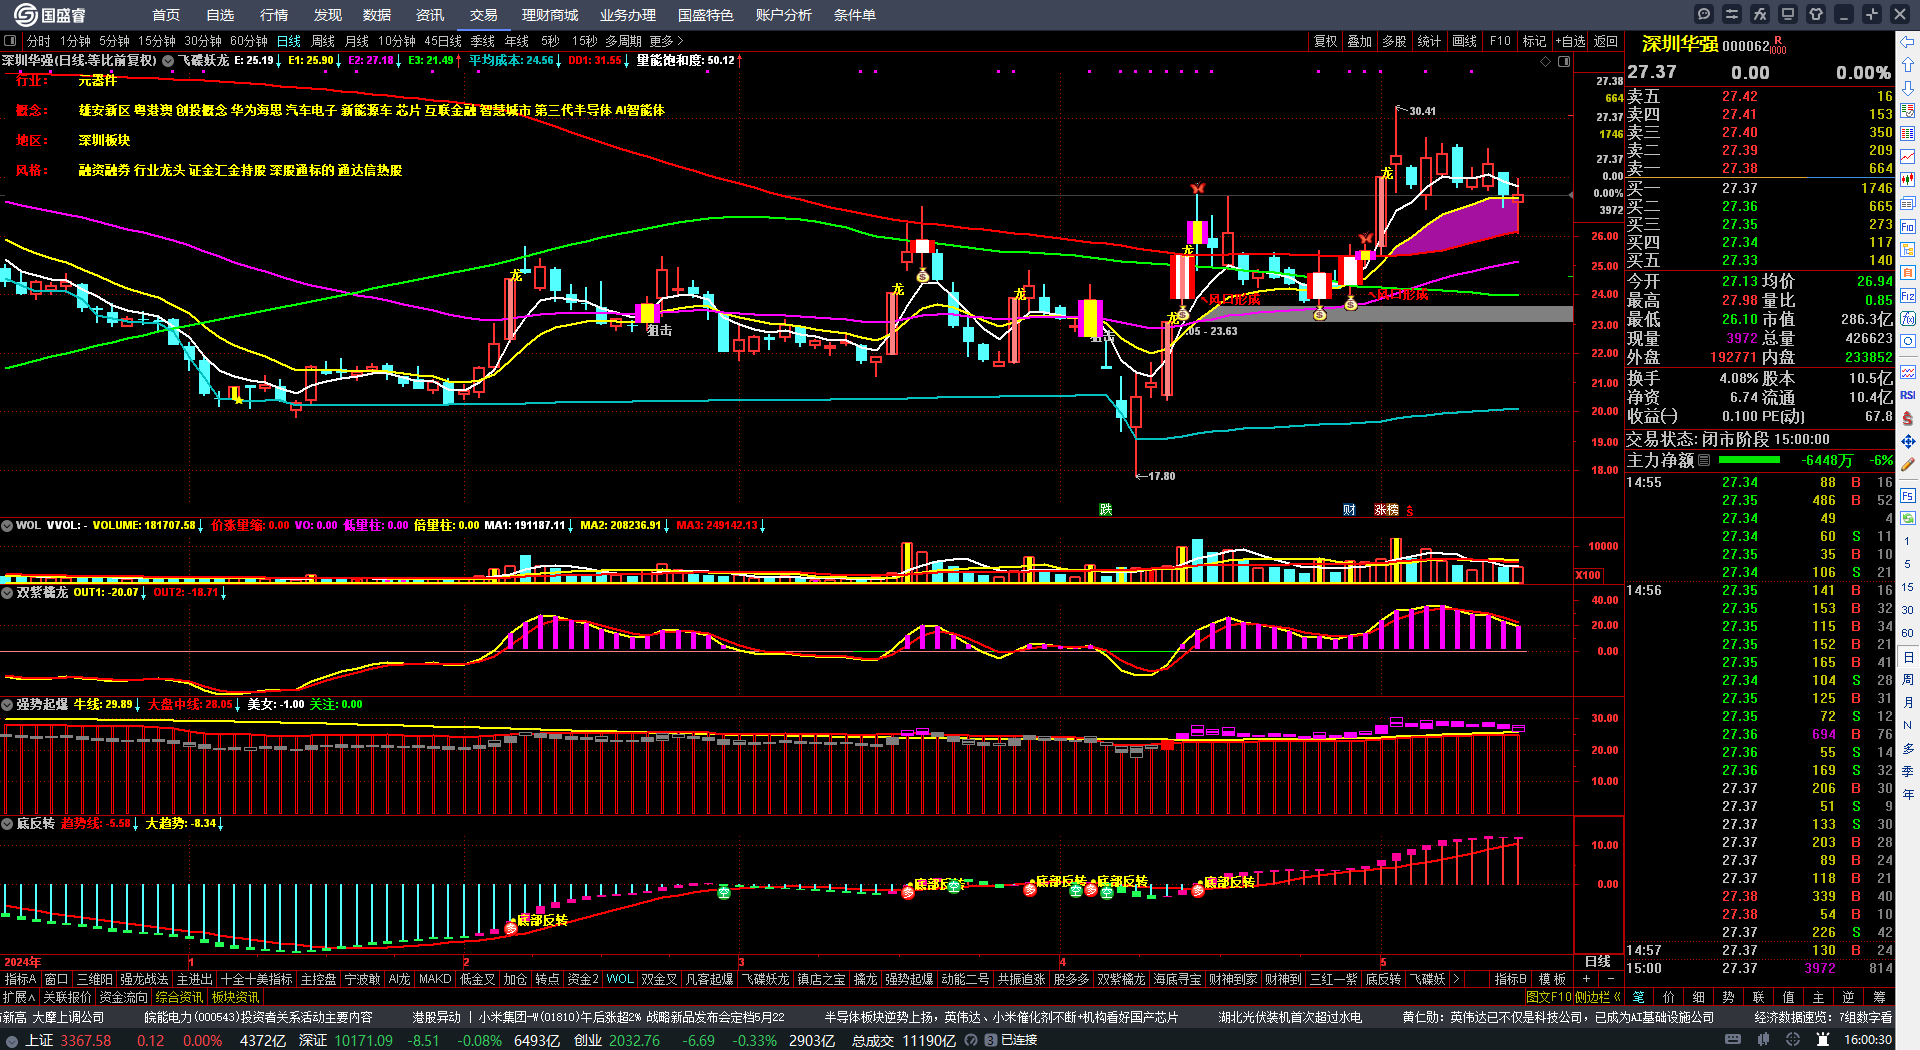Select the MAKD indicator tab

(x=435, y=979)
